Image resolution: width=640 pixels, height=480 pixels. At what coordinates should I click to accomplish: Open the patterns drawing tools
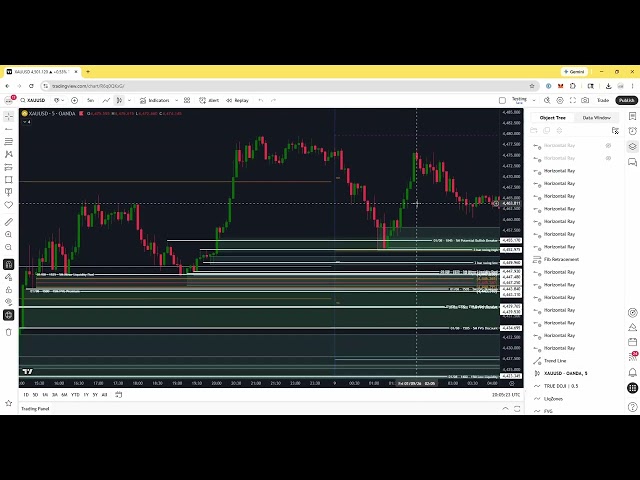[9, 154]
